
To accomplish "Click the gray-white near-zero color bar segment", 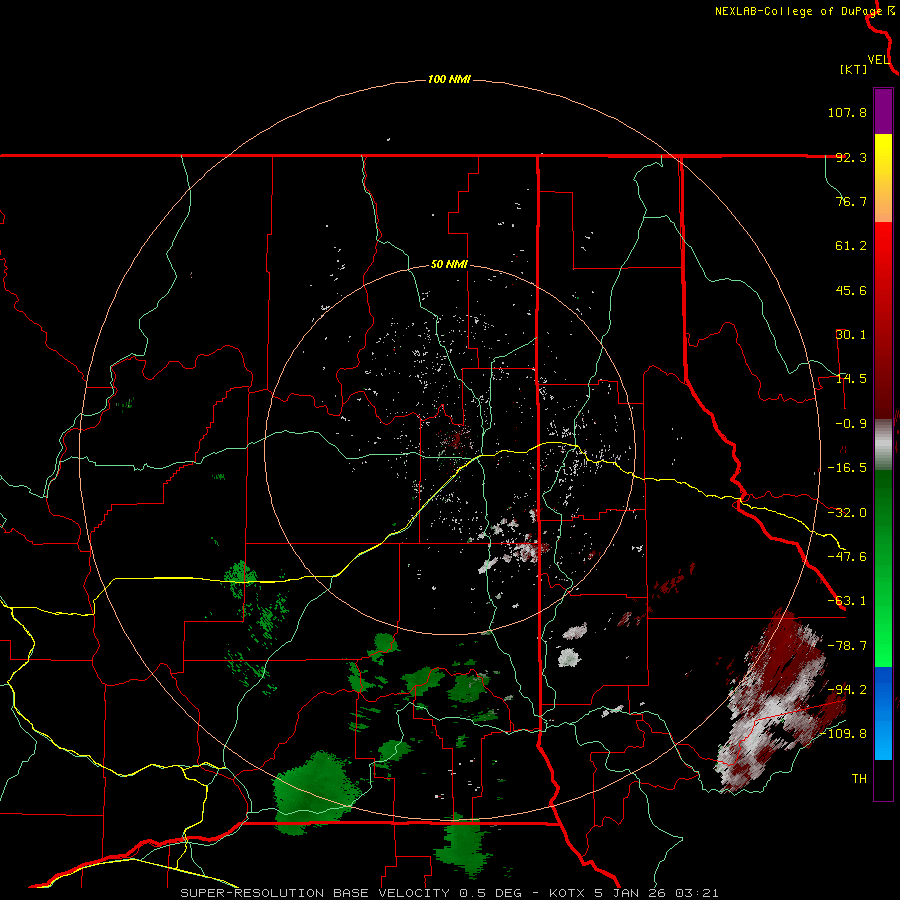I will click(x=883, y=445).
